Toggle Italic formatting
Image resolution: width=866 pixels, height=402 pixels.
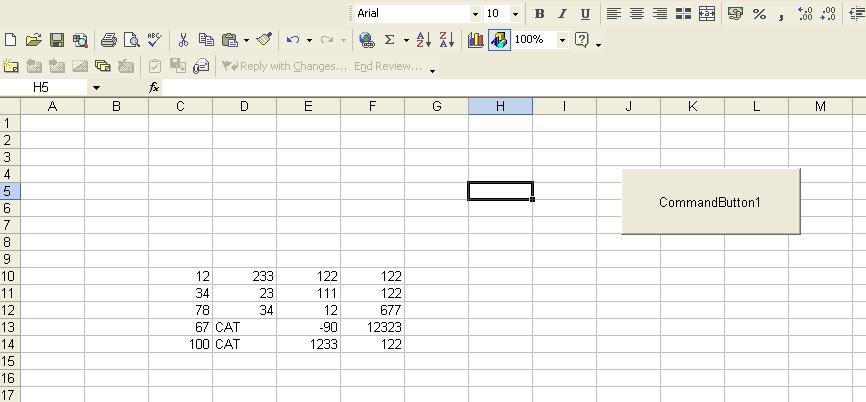(x=562, y=14)
